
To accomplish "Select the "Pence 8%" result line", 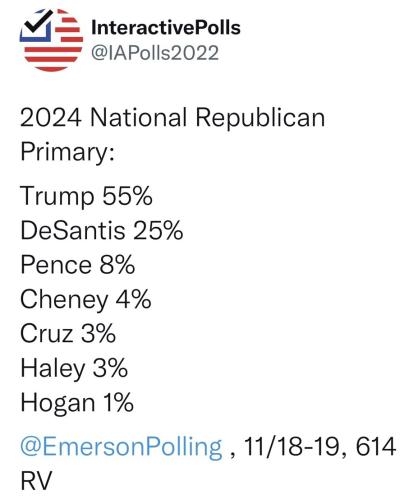I will (x=77, y=265).
